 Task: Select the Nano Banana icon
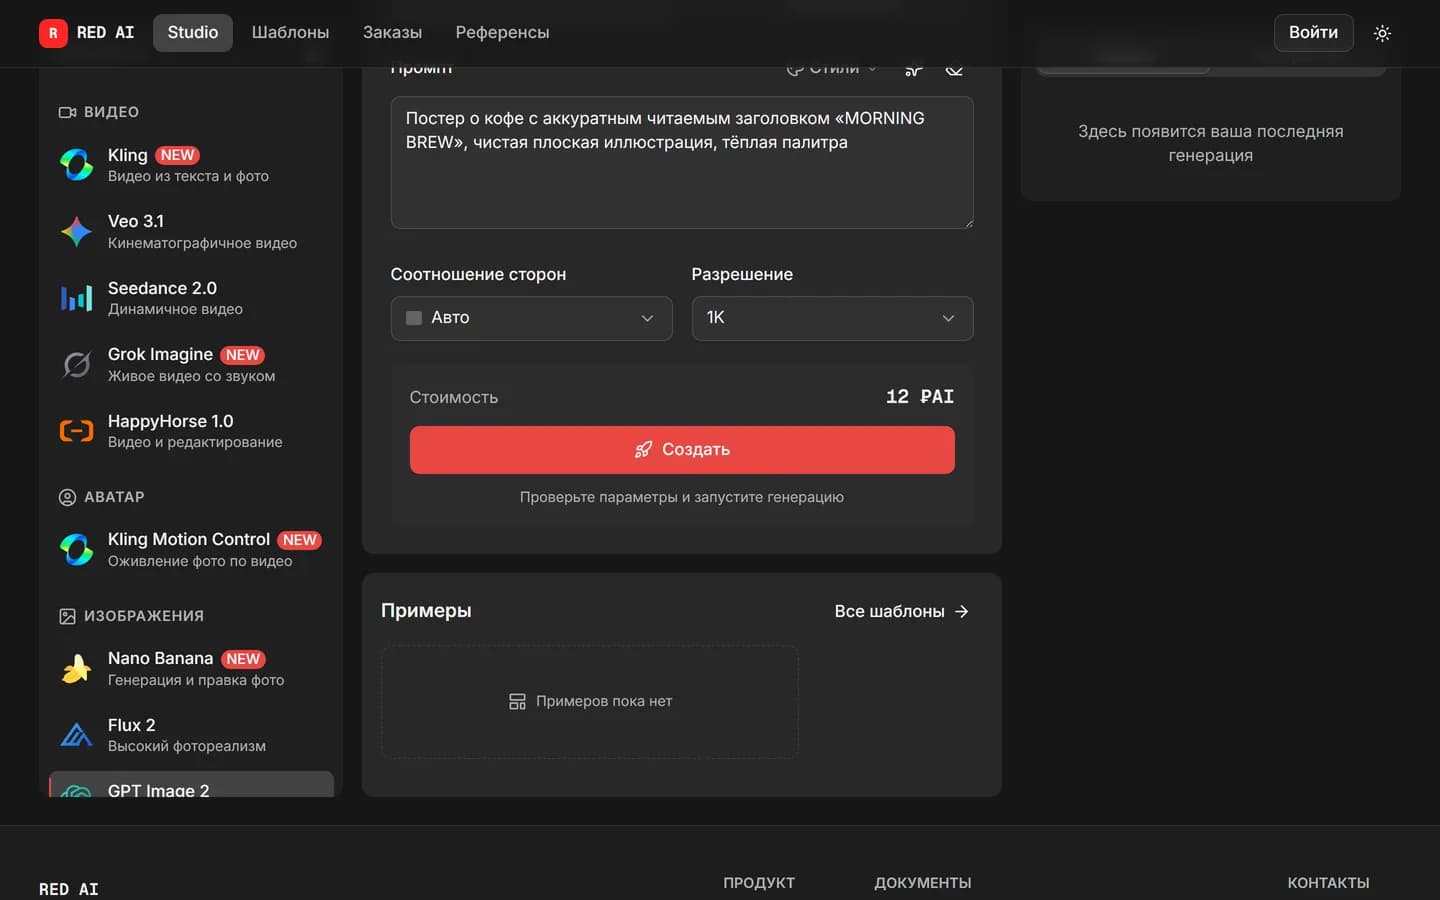pos(76,668)
